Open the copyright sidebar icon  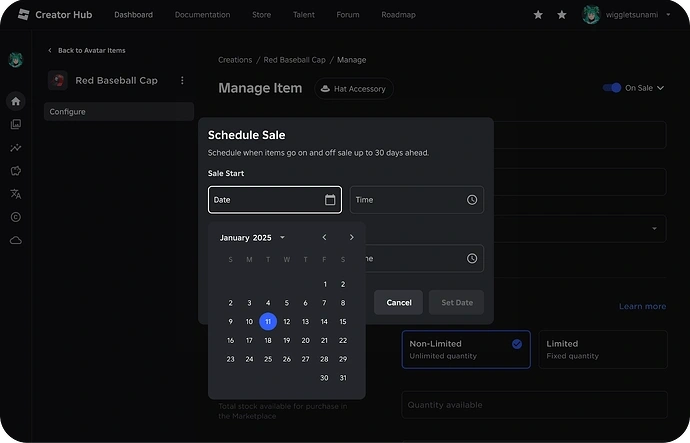tap(16, 217)
